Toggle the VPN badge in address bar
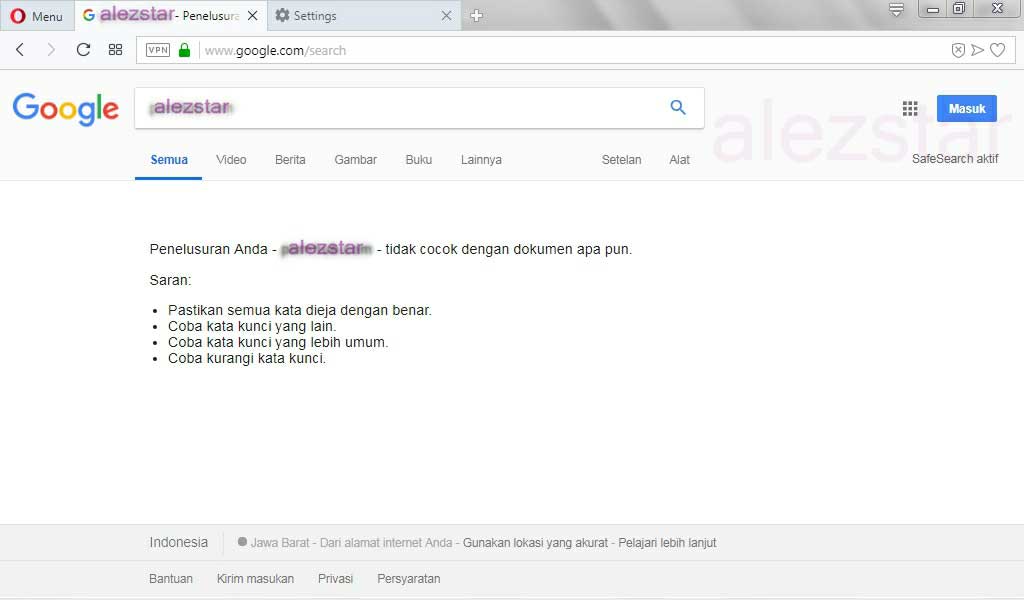This screenshot has width=1024, height=600. 158,50
